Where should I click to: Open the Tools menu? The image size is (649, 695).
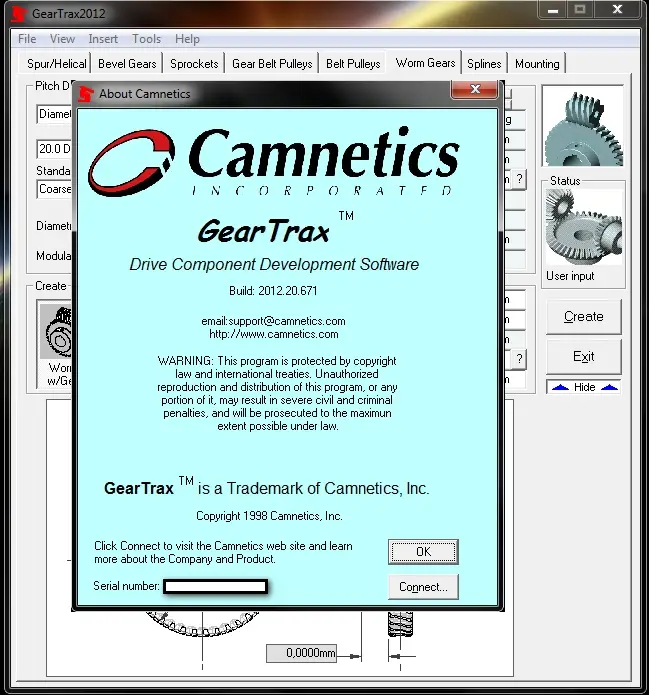[146, 39]
